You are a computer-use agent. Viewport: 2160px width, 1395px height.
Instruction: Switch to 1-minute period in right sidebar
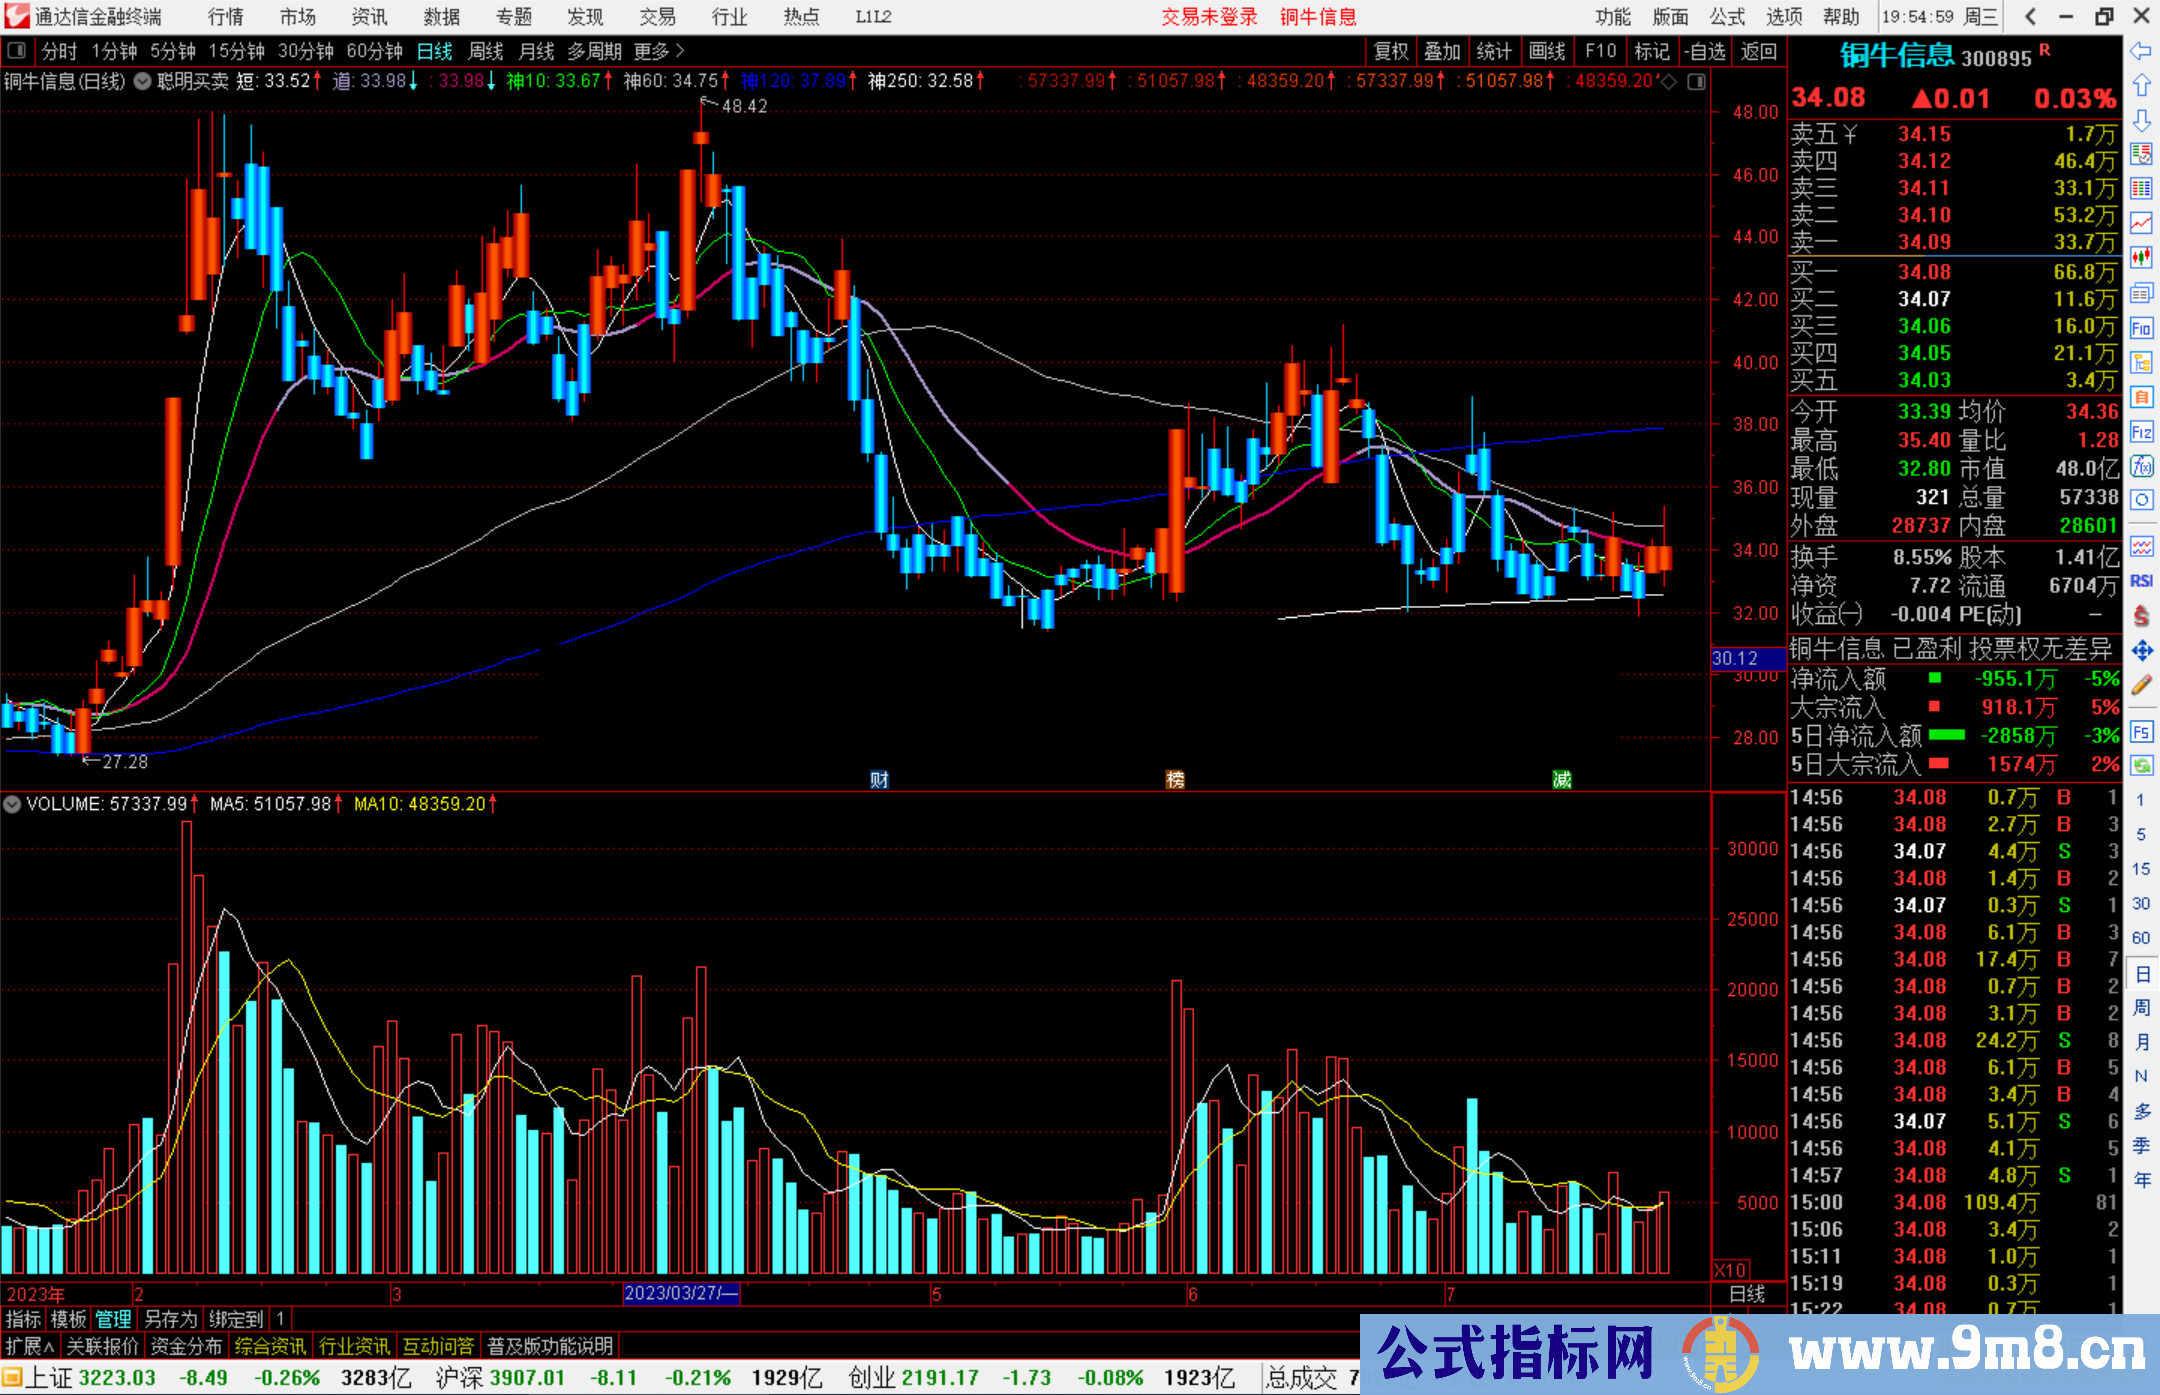point(2140,800)
